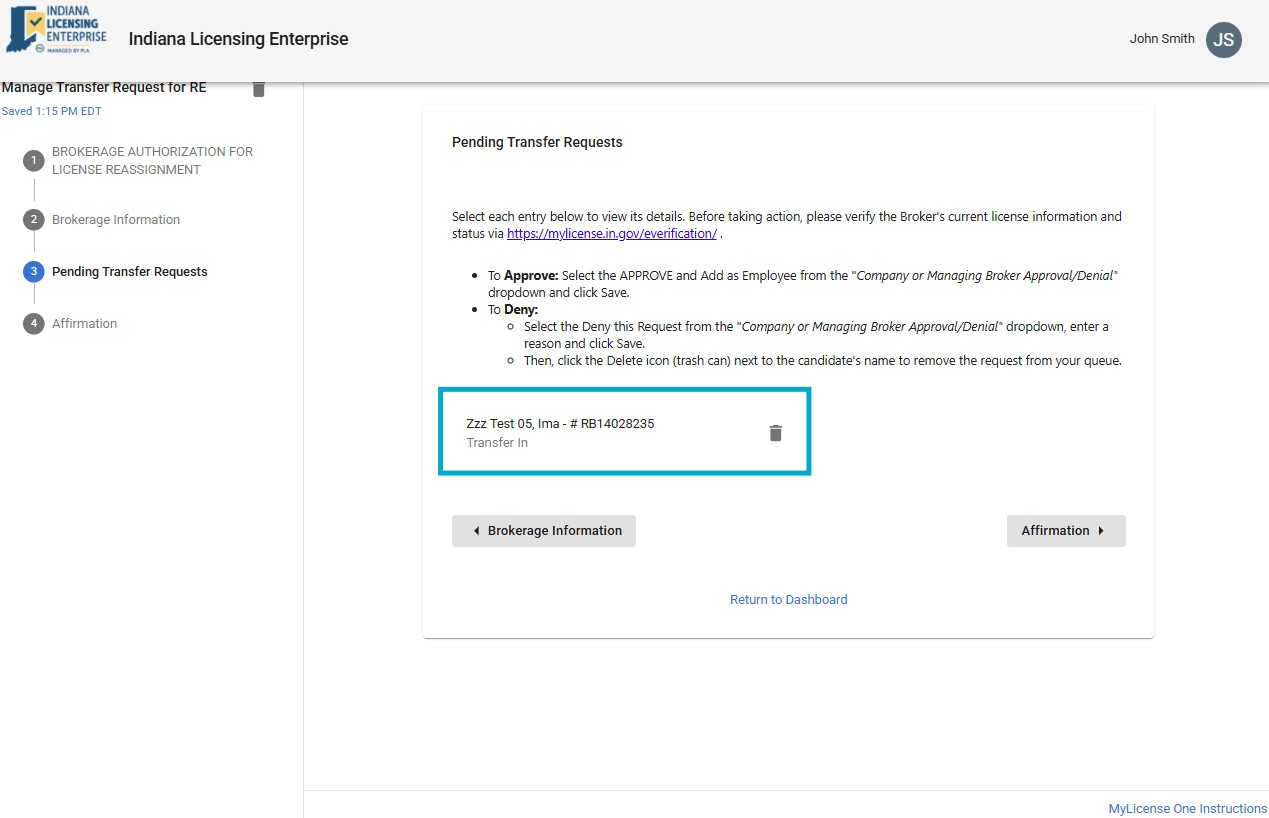Select Brokerage Information step label in sidebar
Viewport: 1269px width, 818px height.
pos(116,220)
